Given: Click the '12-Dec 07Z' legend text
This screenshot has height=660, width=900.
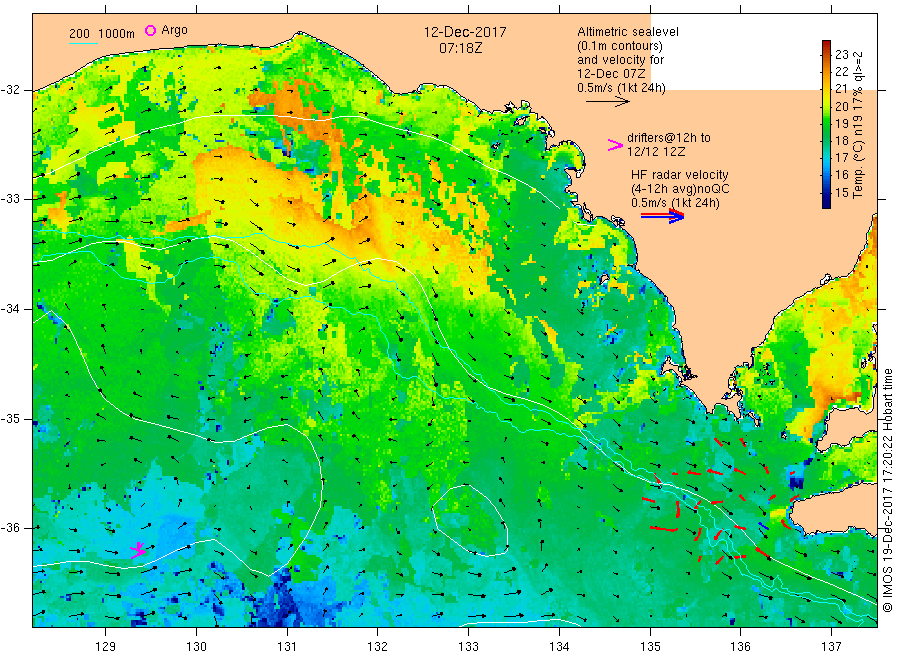Looking at the screenshot, I should coord(611,74).
